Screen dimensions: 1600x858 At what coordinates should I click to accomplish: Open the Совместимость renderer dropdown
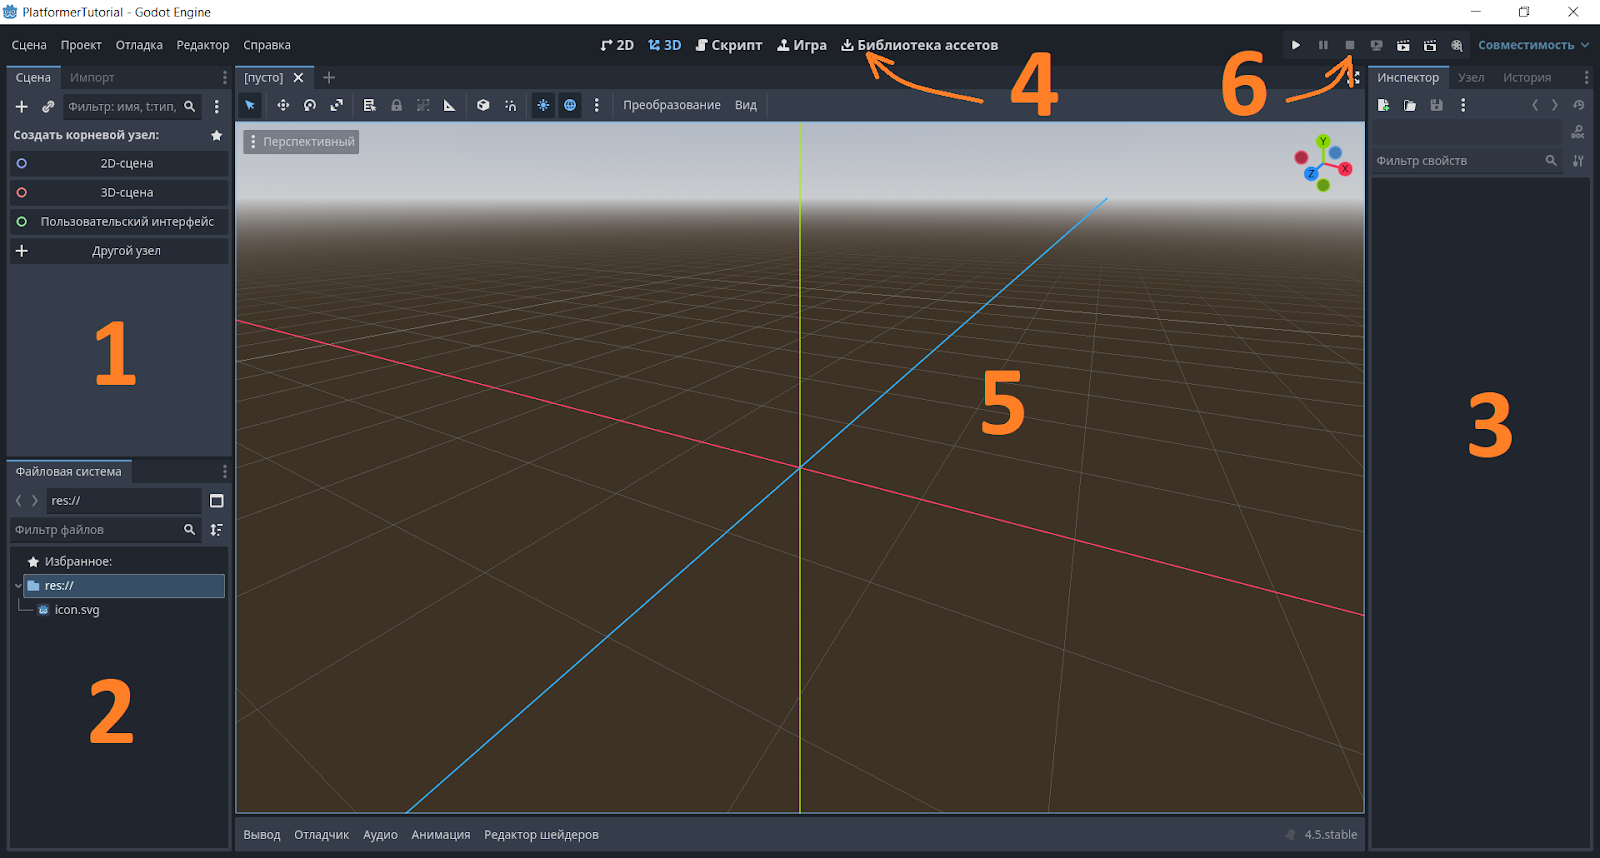[1533, 45]
